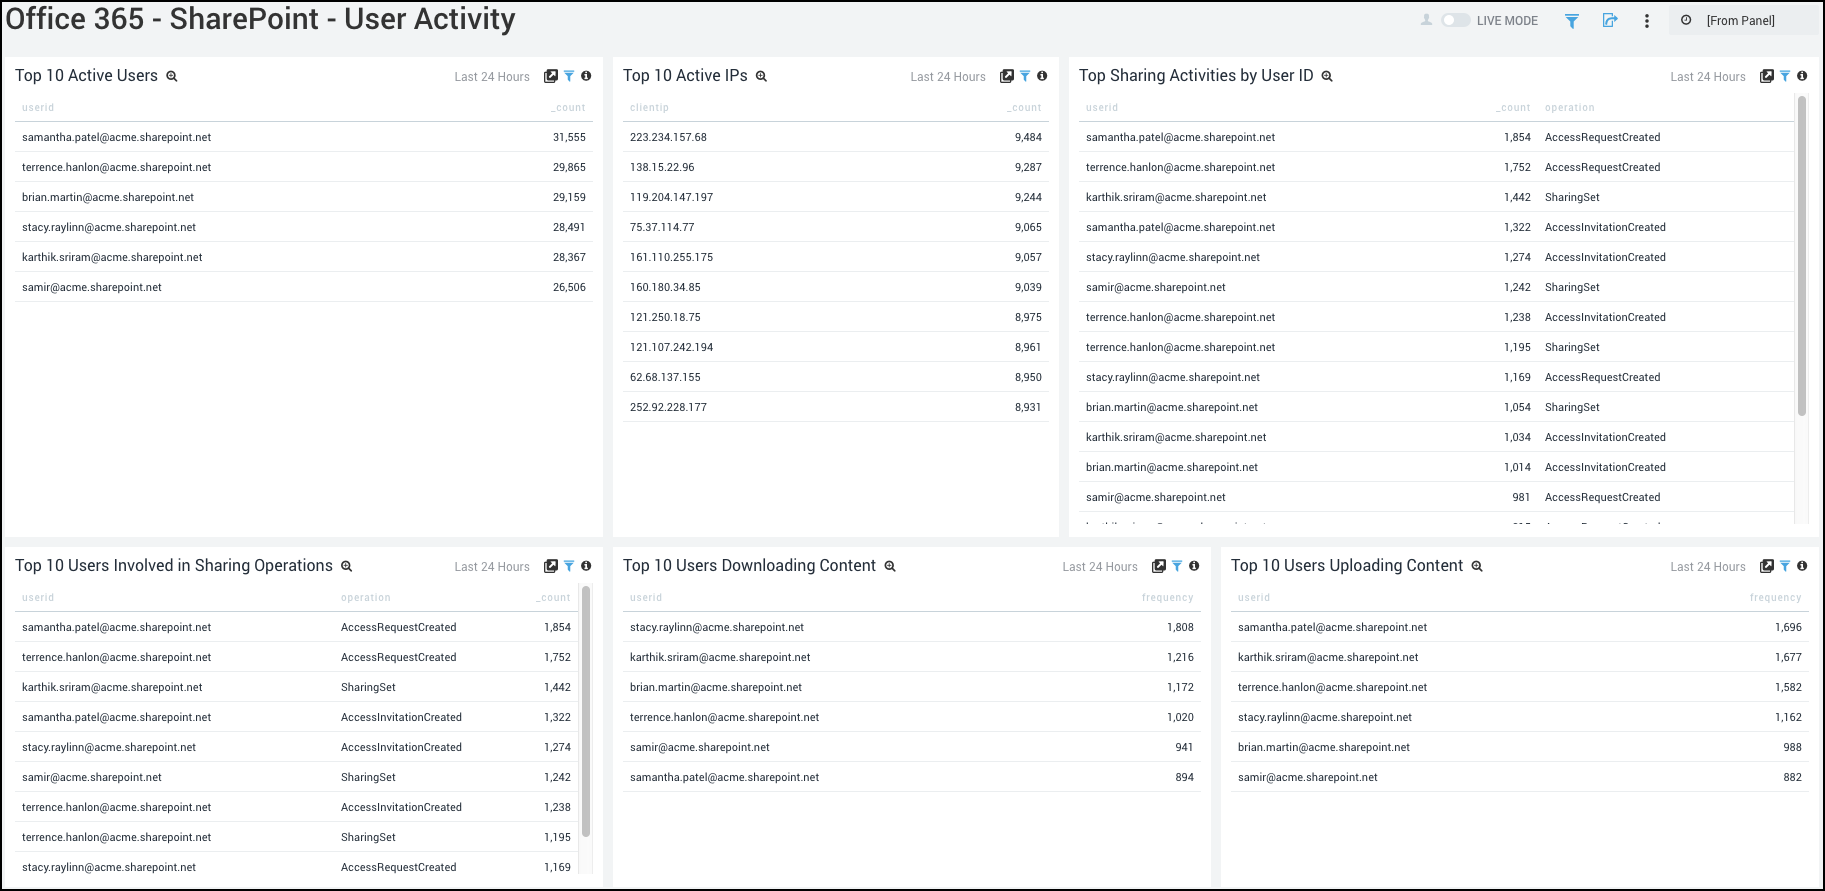Image resolution: width=1825 pixels, height=891 pixels.
Task: Toggle the Live Mode switch
Action: [x=1455, y=20]
